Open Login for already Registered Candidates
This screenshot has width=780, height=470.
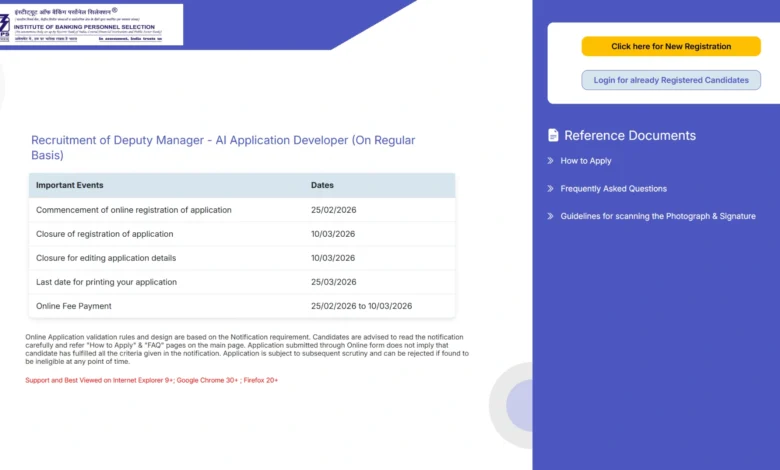pyautogui.click(x=671, y=80)
